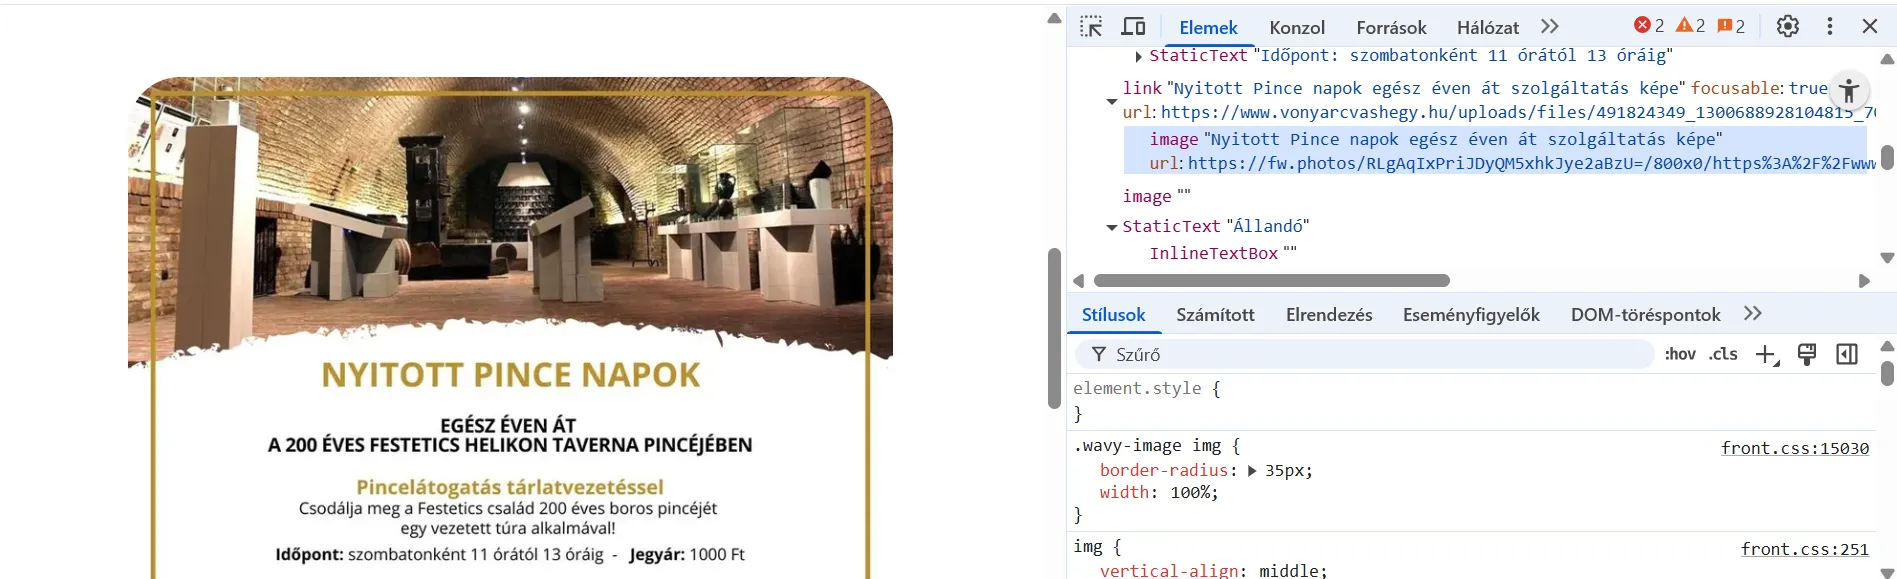This screenshot has height=579, width=1897.
Task: Open the three-dot customize DevTools menu
Action: pyautogui.click(x=1830, y=27)
